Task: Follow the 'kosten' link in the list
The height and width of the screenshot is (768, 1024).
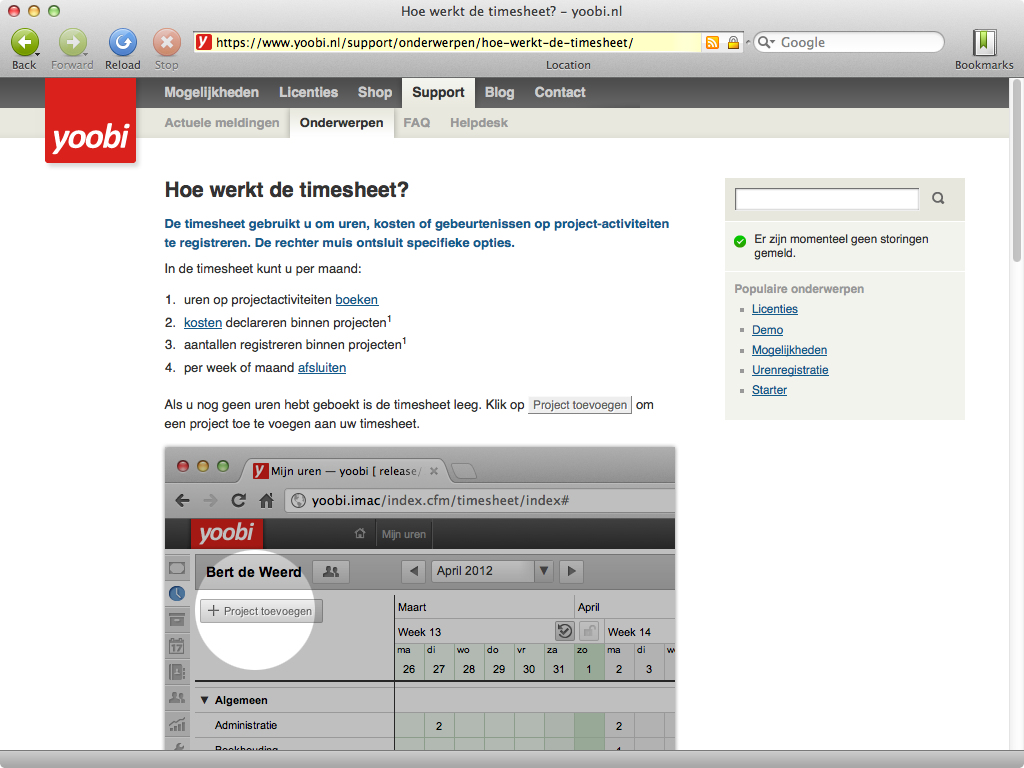Action: (x=203, y=323)
